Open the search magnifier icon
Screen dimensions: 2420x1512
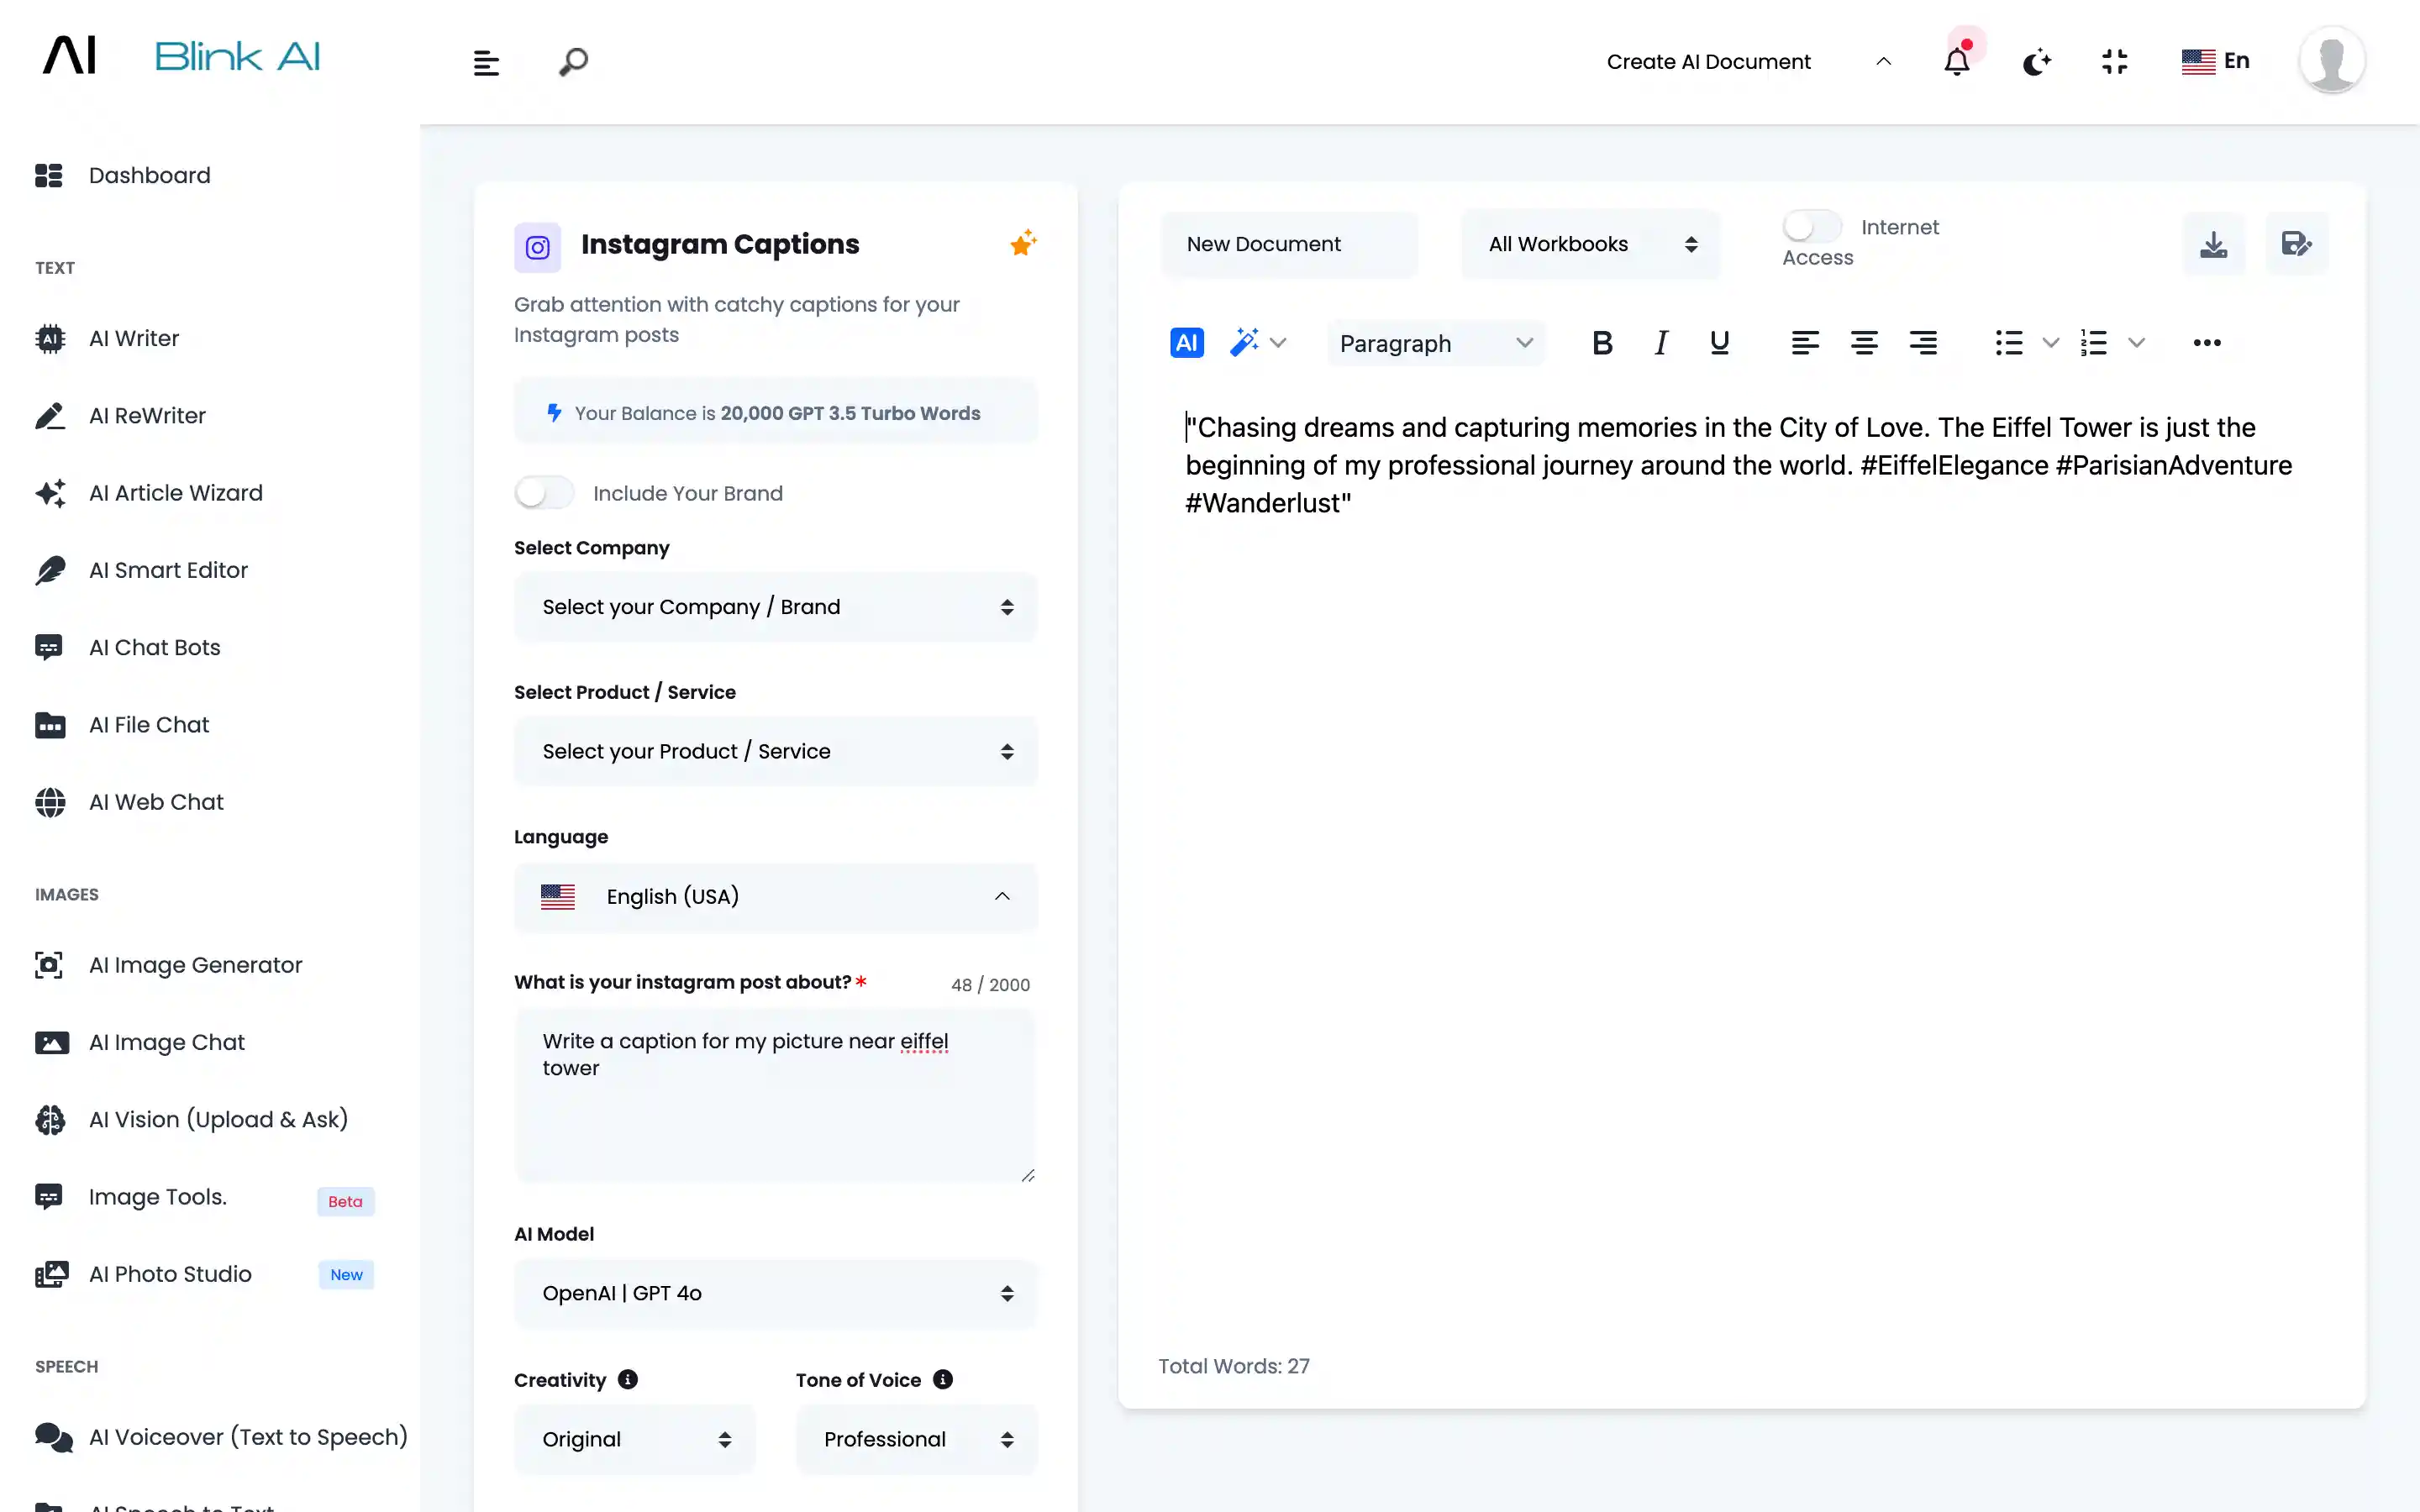point(573,62)
